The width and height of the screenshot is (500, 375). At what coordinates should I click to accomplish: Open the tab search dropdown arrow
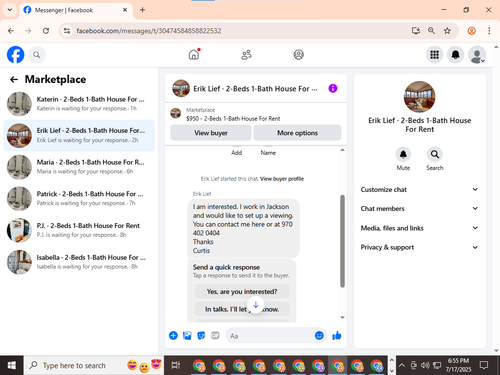(x=10, y=10)
